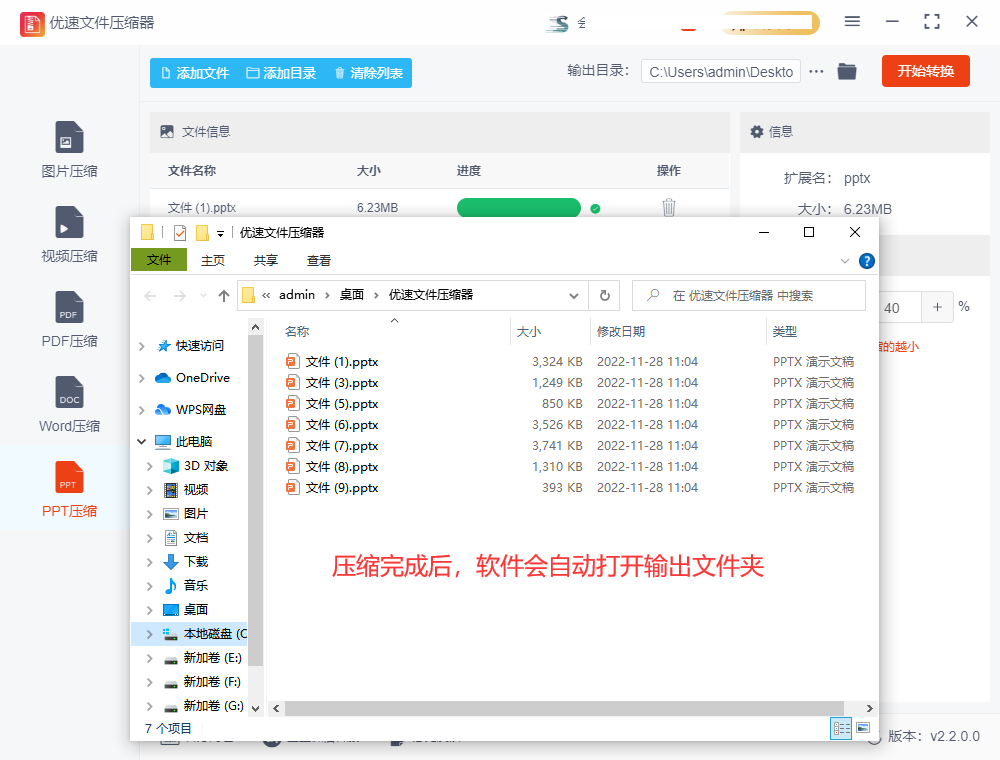Open the 共享 tab in Explorer ribbon
This screenshot has height=760, width=1000.
point(265,260)
